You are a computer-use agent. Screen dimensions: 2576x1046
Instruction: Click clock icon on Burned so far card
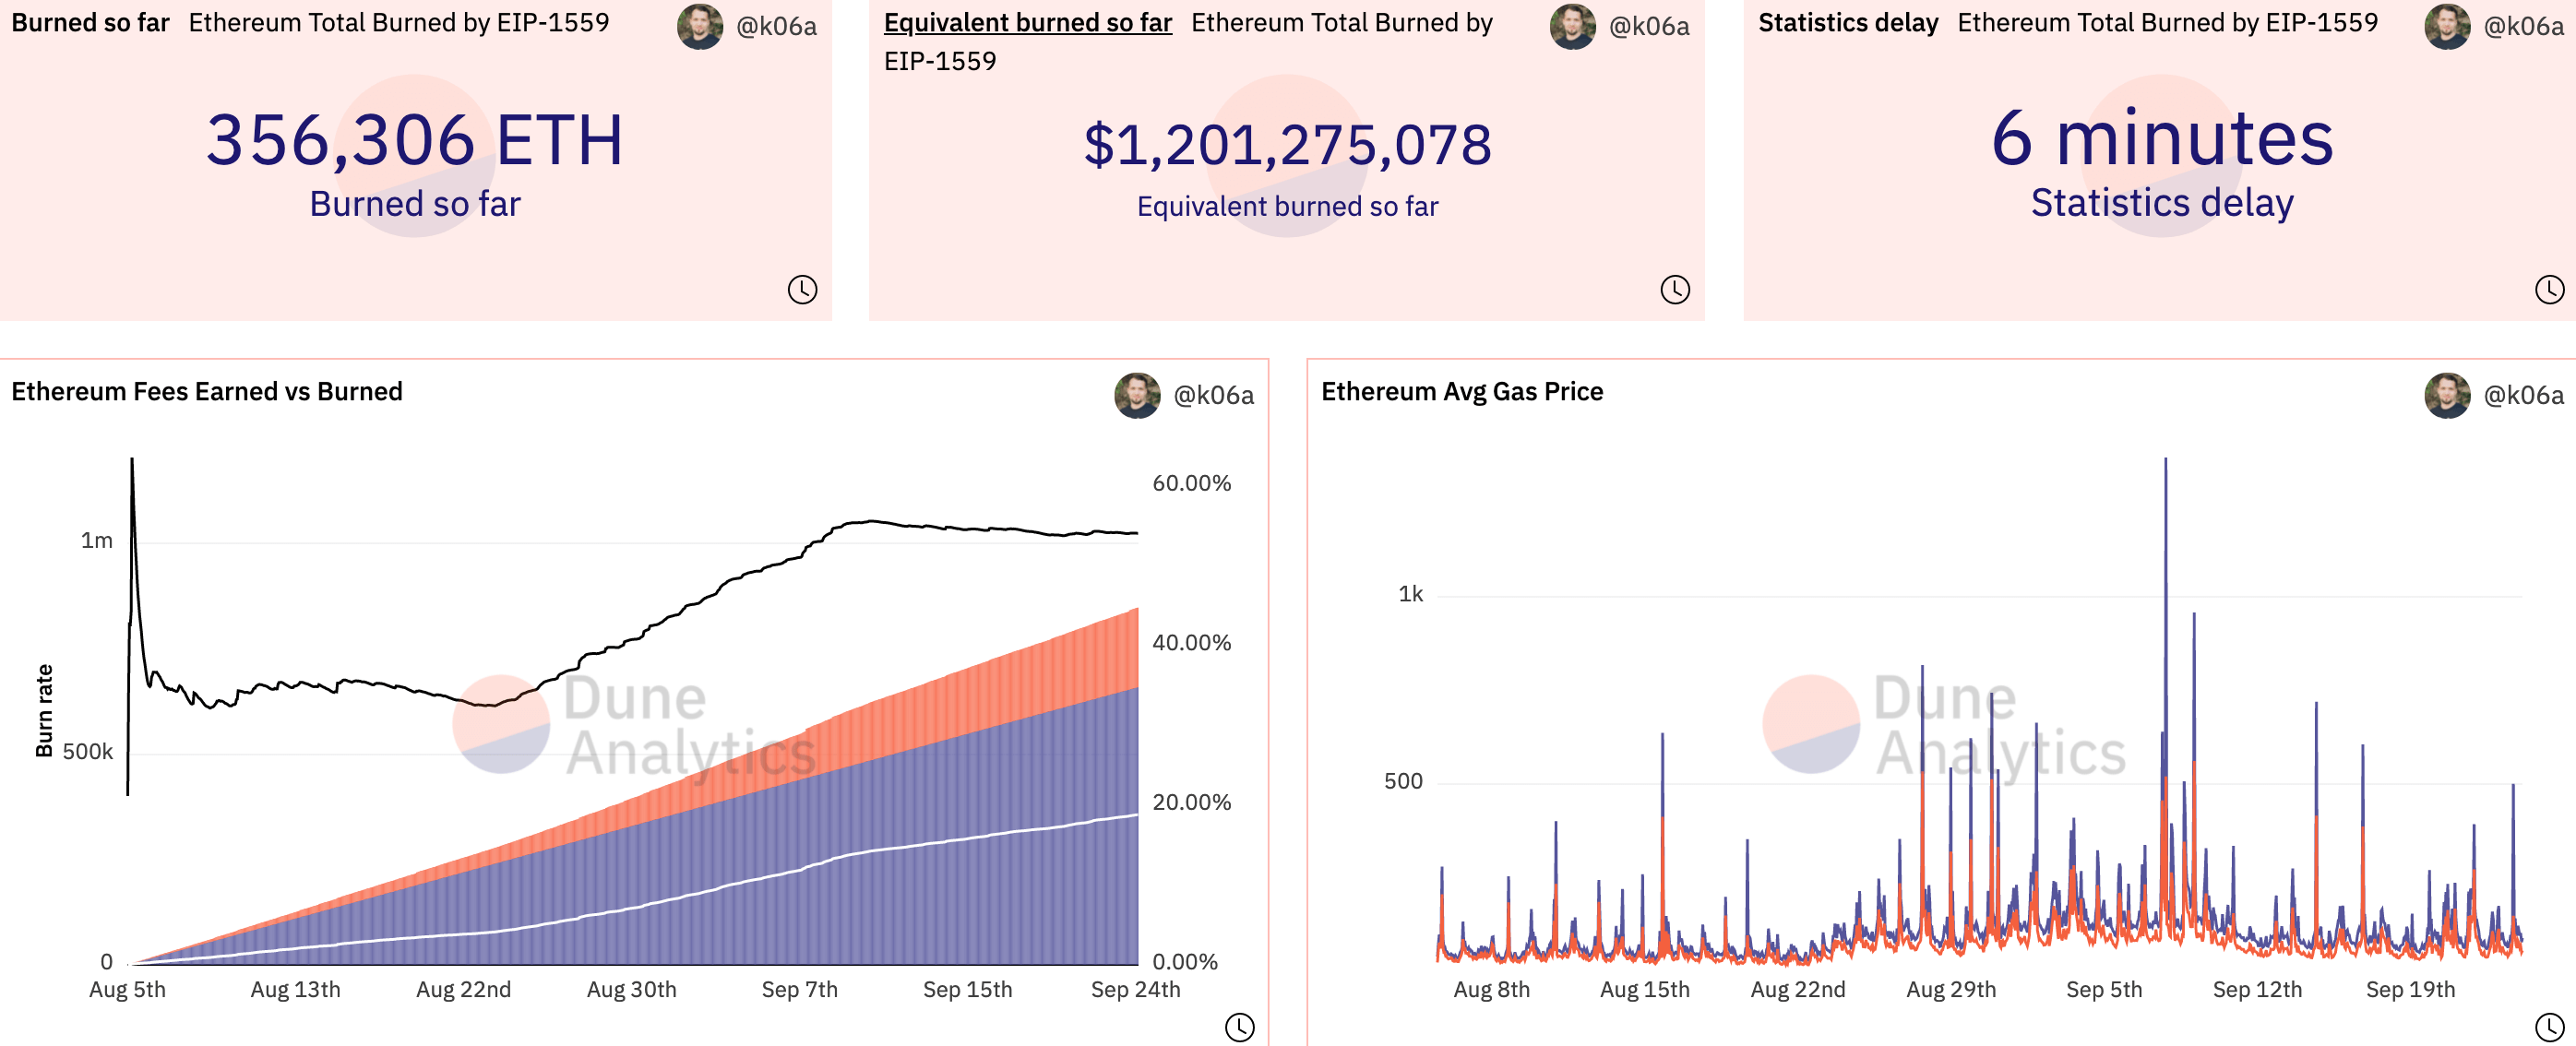pyautogui.click(x=802, y=290)
